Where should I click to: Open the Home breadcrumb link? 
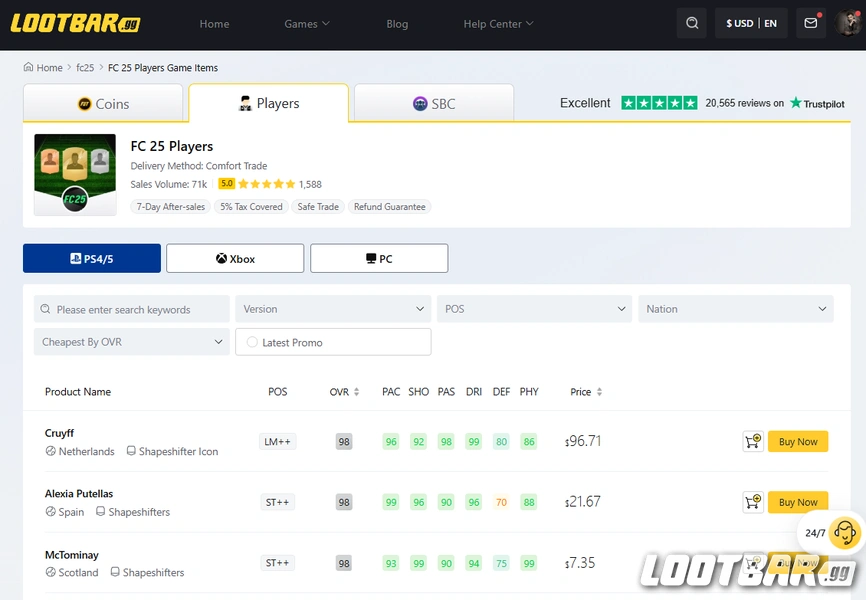pyautogui.click(x=49, y=67)
